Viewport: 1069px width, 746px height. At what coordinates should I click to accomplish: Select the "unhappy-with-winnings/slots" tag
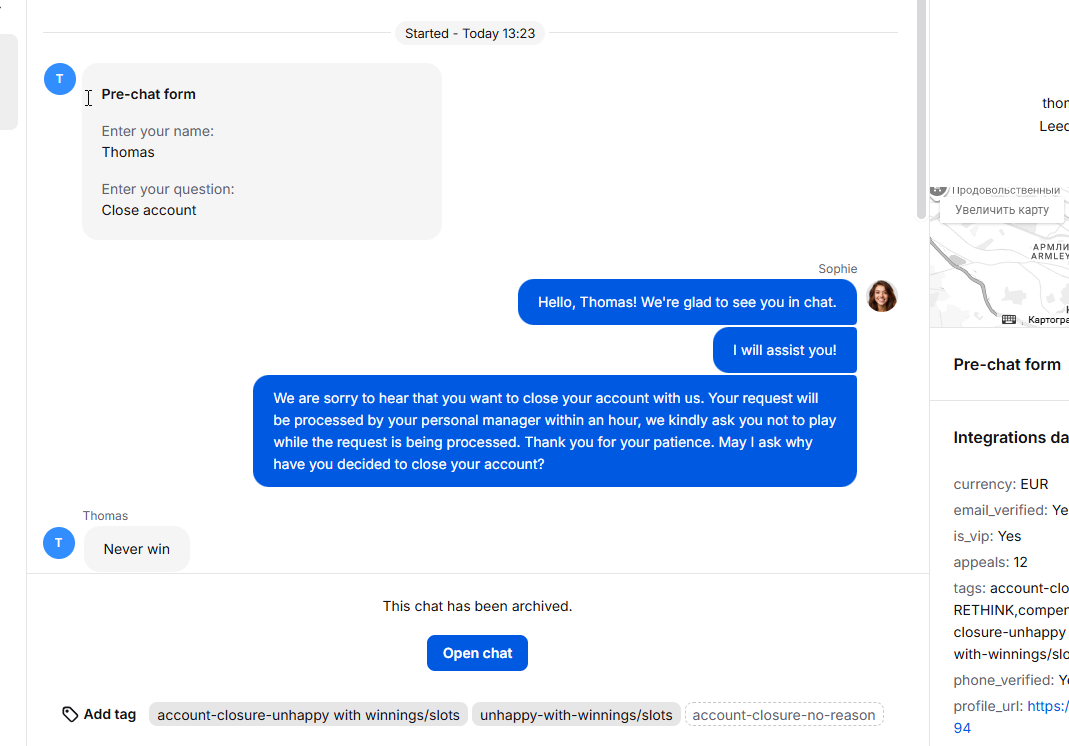pyautogui.click(x=576, y=714)
